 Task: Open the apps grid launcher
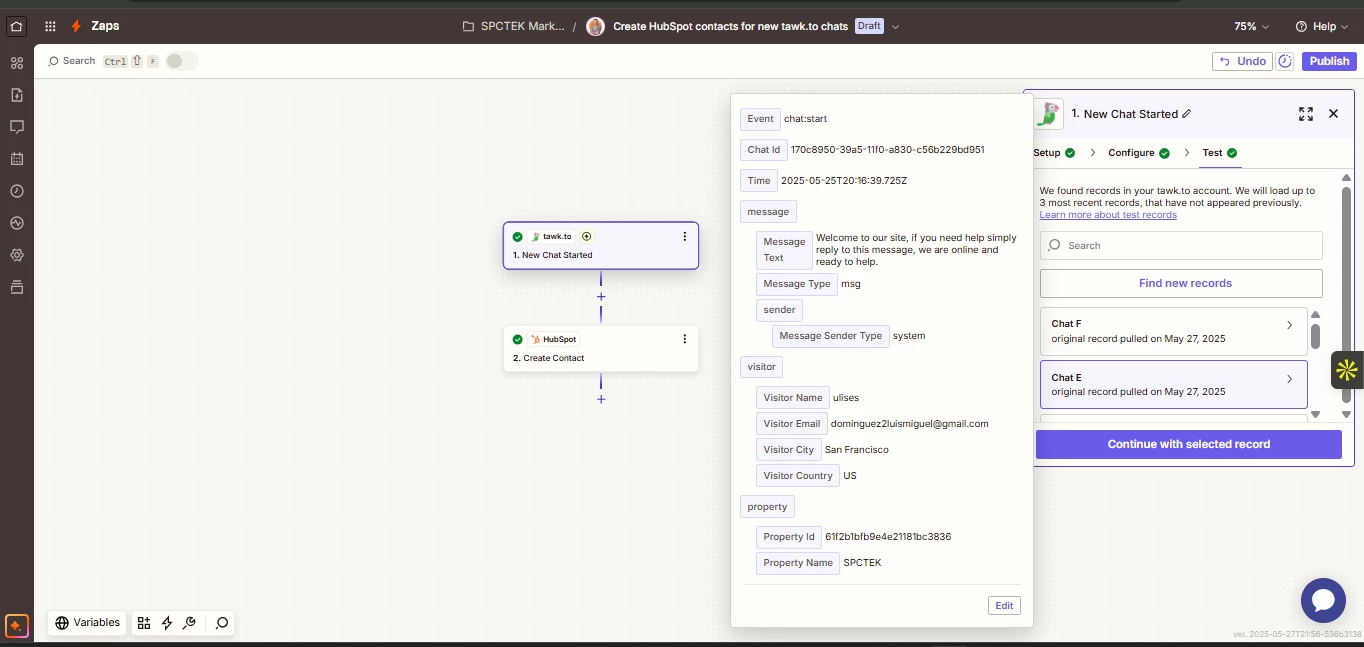pyautogui.click(x=50, y=27)
